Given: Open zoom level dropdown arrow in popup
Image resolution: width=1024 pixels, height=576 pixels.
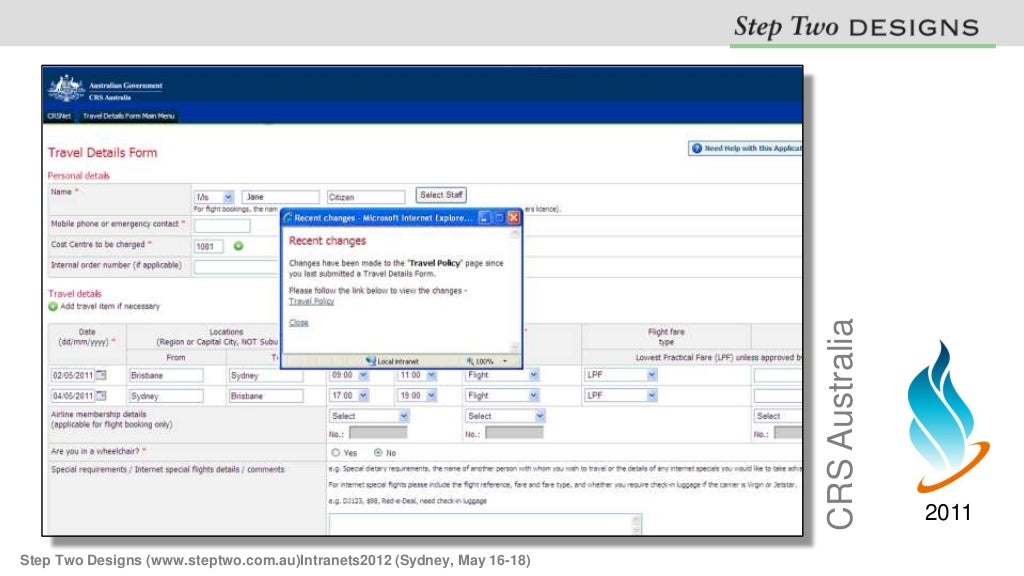Looking at the screenshot, I should click(505, 361).
